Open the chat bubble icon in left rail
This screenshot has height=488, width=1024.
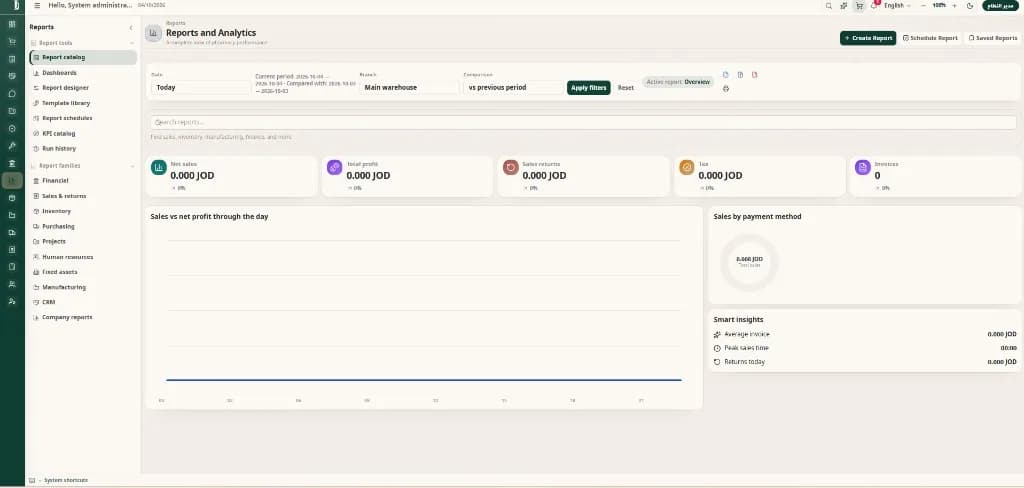point(12,93)
